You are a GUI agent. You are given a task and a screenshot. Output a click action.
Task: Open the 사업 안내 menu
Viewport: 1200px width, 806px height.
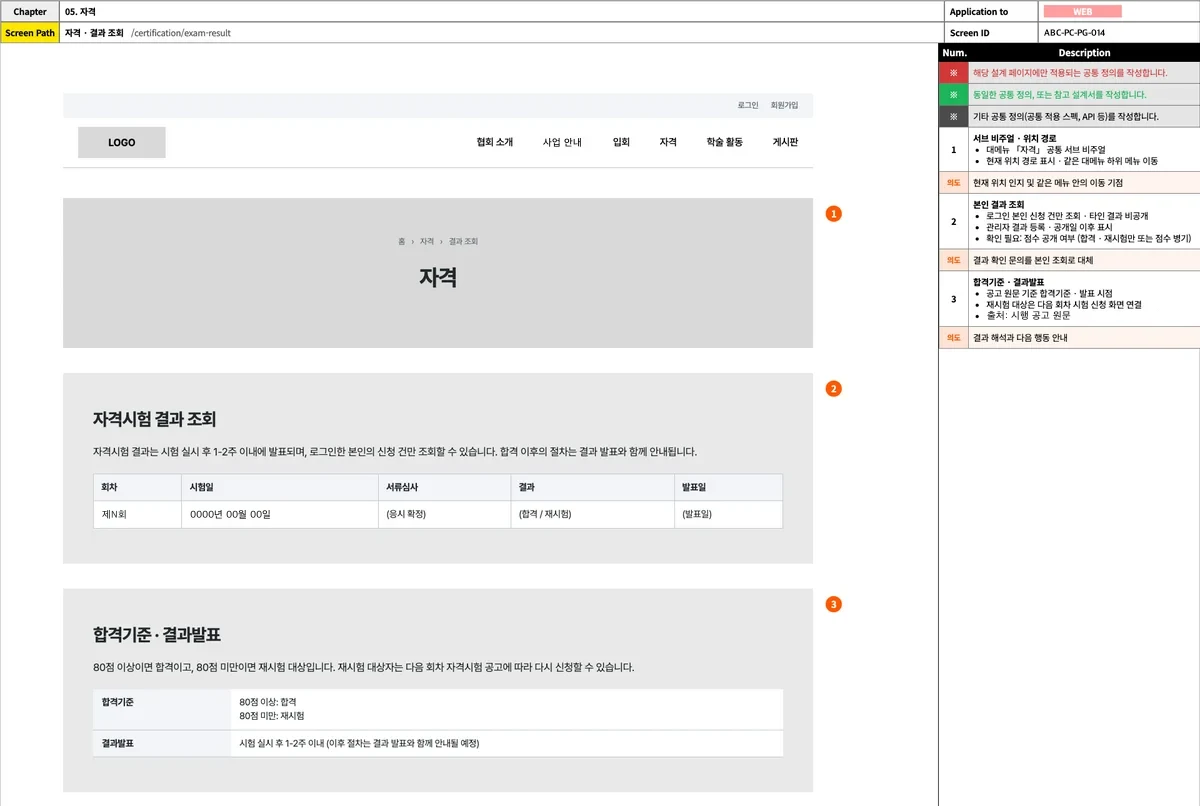click(x=562, y=142)
